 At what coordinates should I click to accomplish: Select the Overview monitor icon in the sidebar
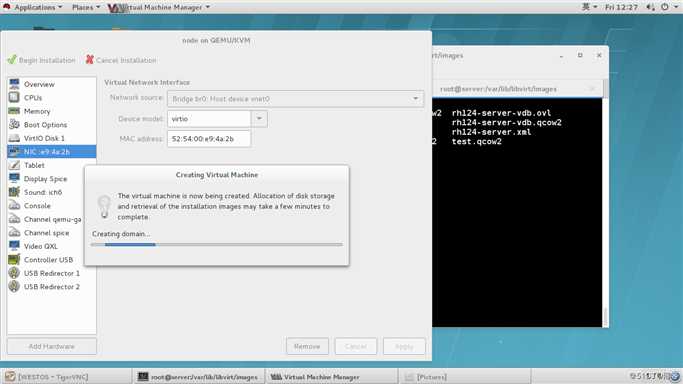[x=14, y=84]
